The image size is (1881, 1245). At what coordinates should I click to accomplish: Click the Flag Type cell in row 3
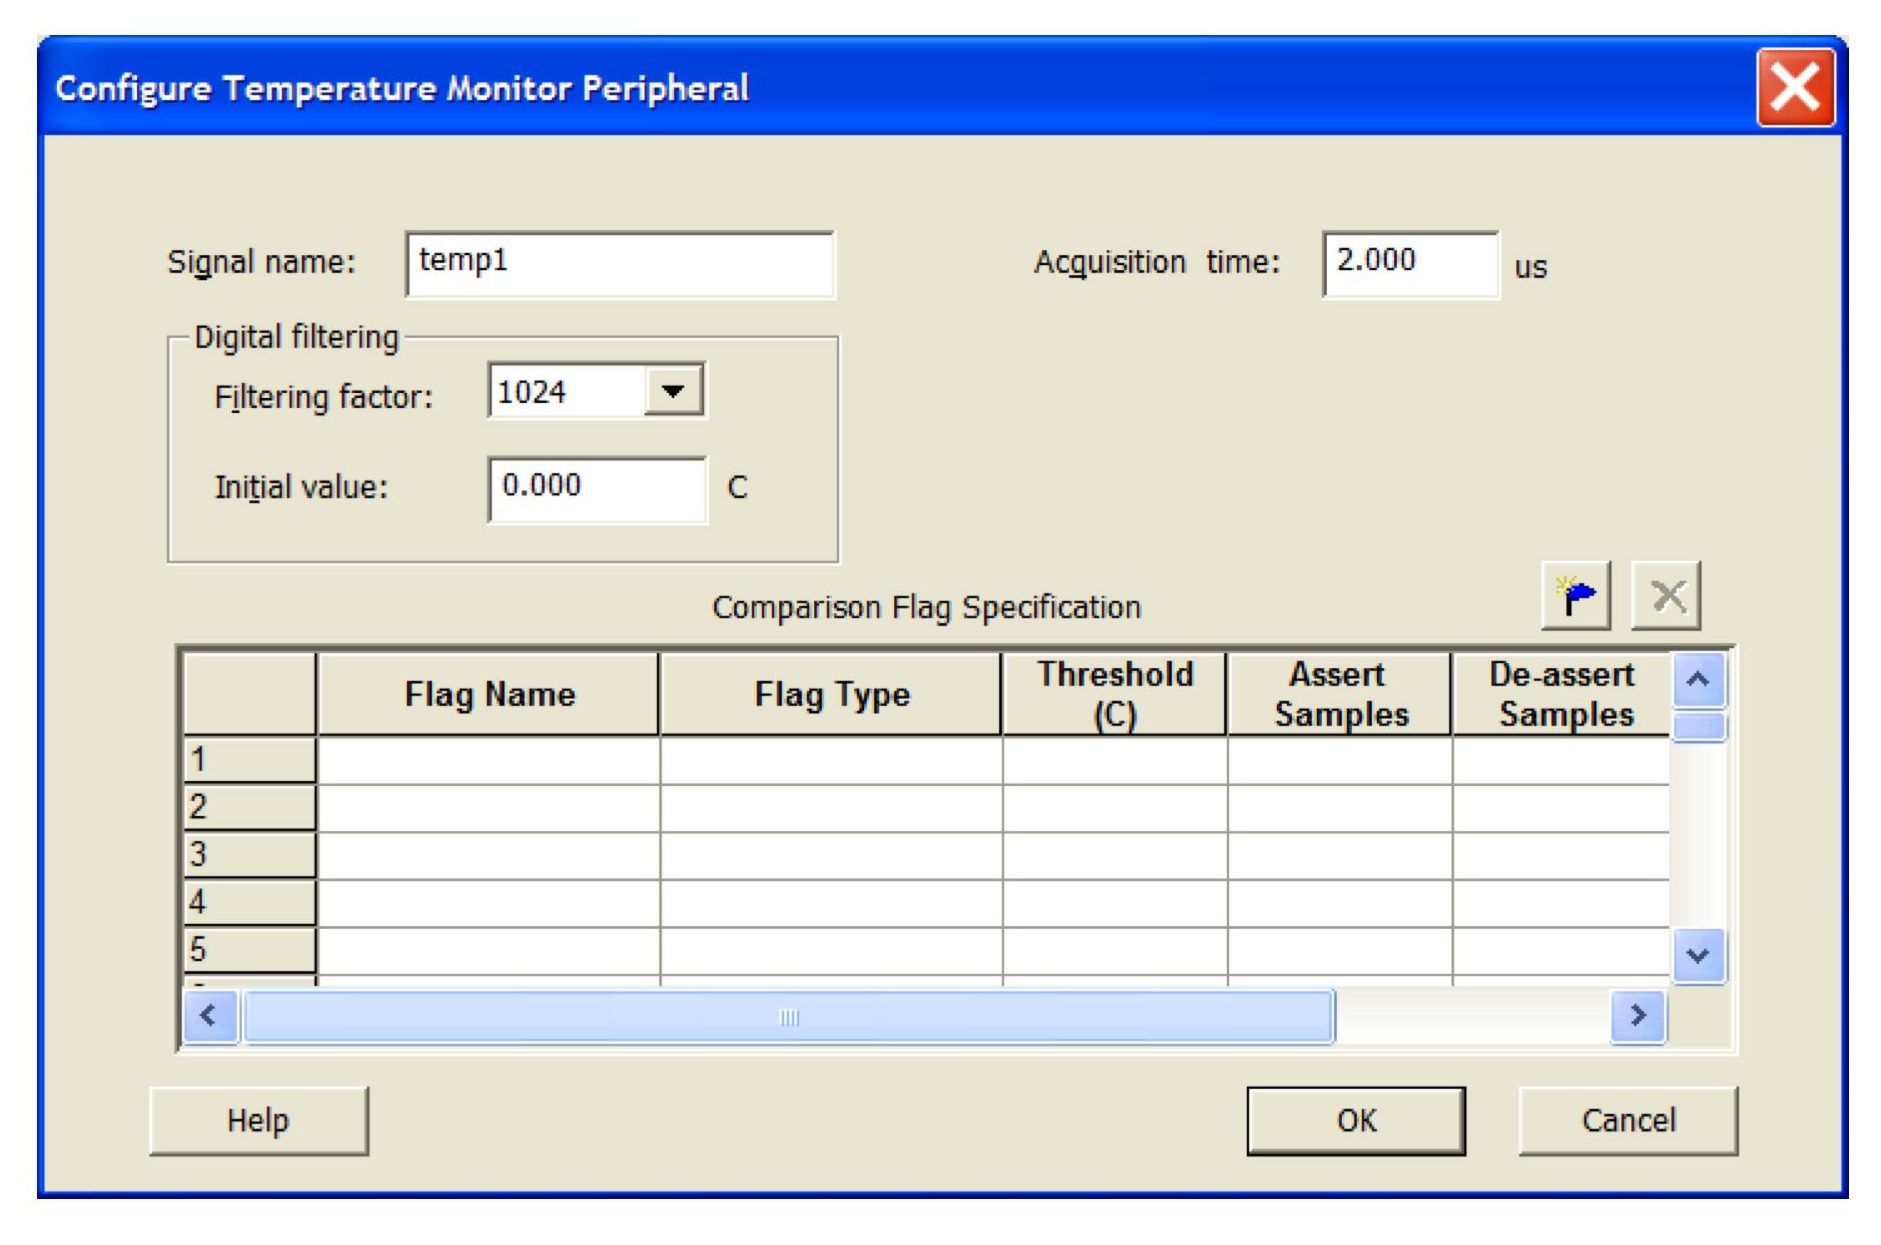(x=831, y=856)
